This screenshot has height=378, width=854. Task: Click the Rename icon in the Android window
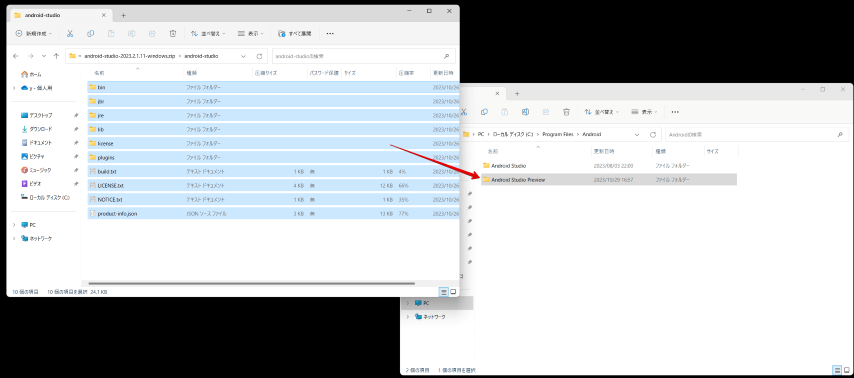[x=525, y=112]
